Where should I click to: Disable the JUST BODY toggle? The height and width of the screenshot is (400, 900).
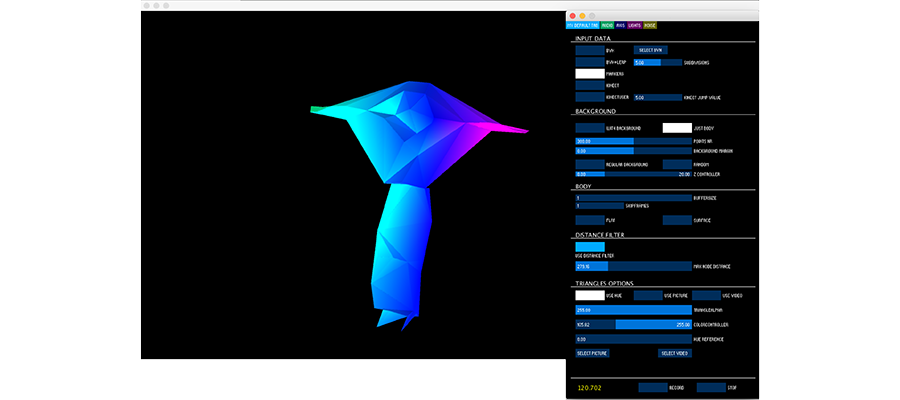(677, 128)
